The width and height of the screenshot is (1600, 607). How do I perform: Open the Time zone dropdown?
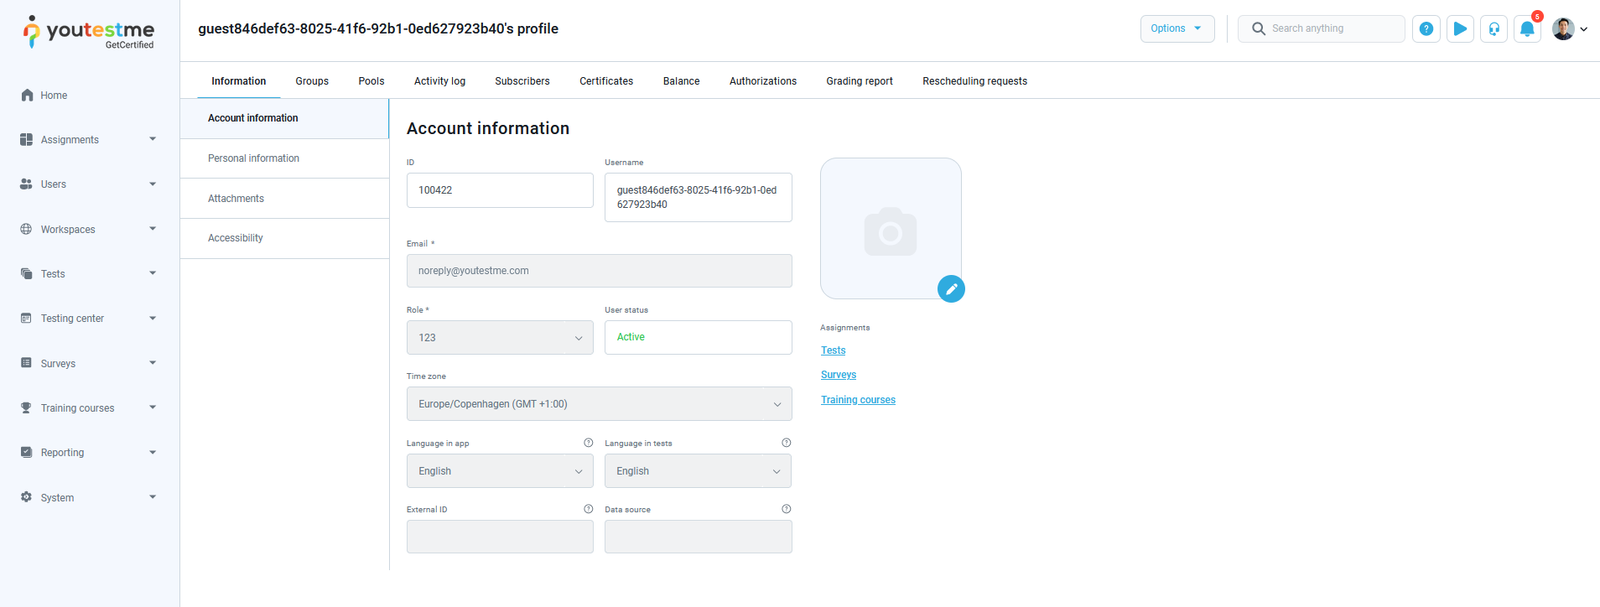599,404
